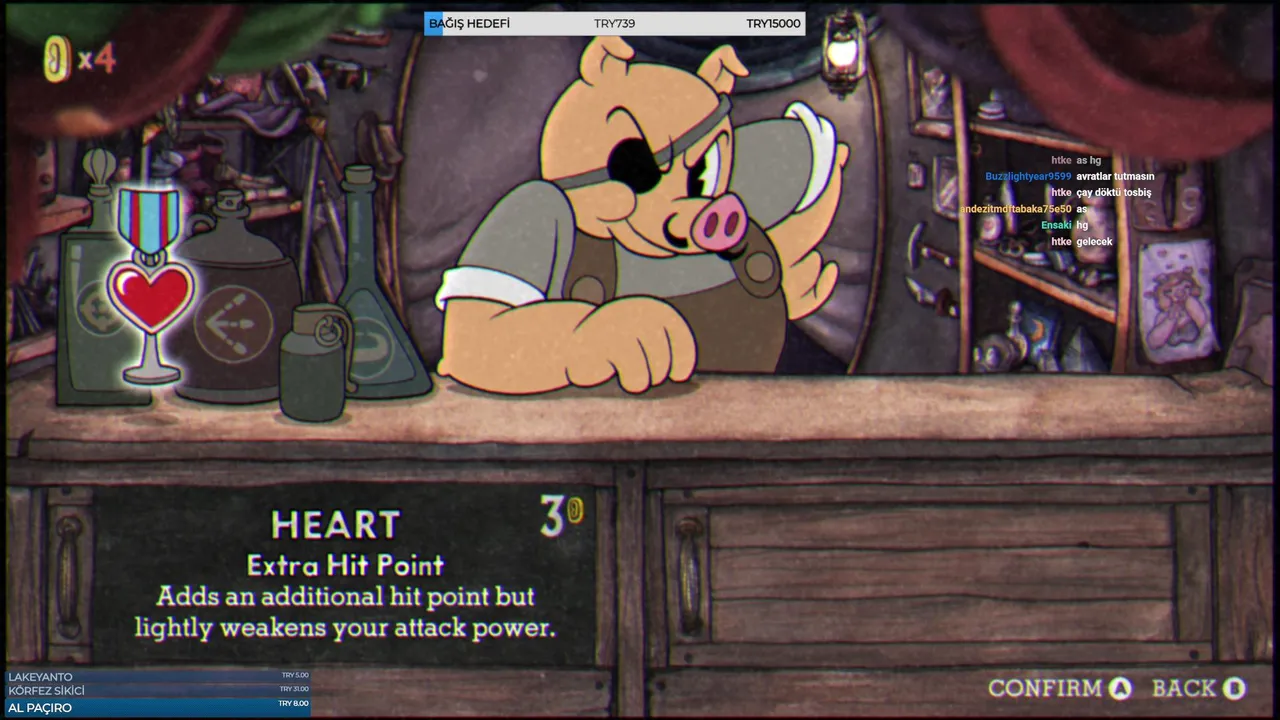Select the small grenade-shaped bottle
The image size is (1280, 720).
pyautogui.click(x=313, y=362)
